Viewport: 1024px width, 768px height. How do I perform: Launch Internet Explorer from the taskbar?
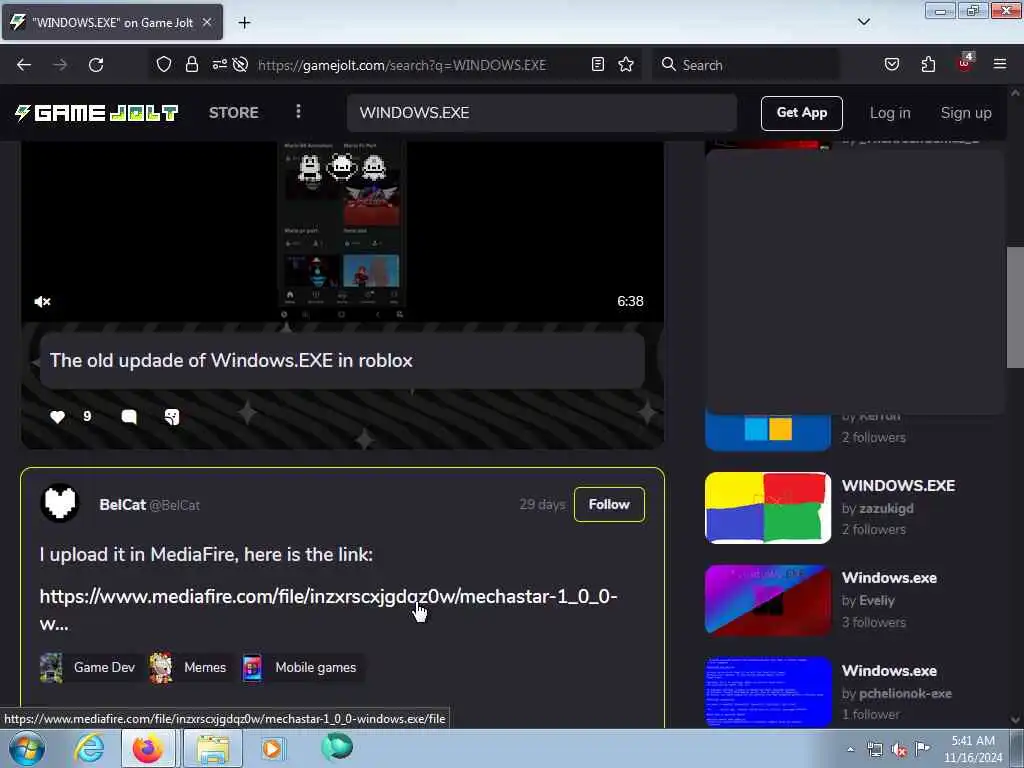[x=89, y=748]
